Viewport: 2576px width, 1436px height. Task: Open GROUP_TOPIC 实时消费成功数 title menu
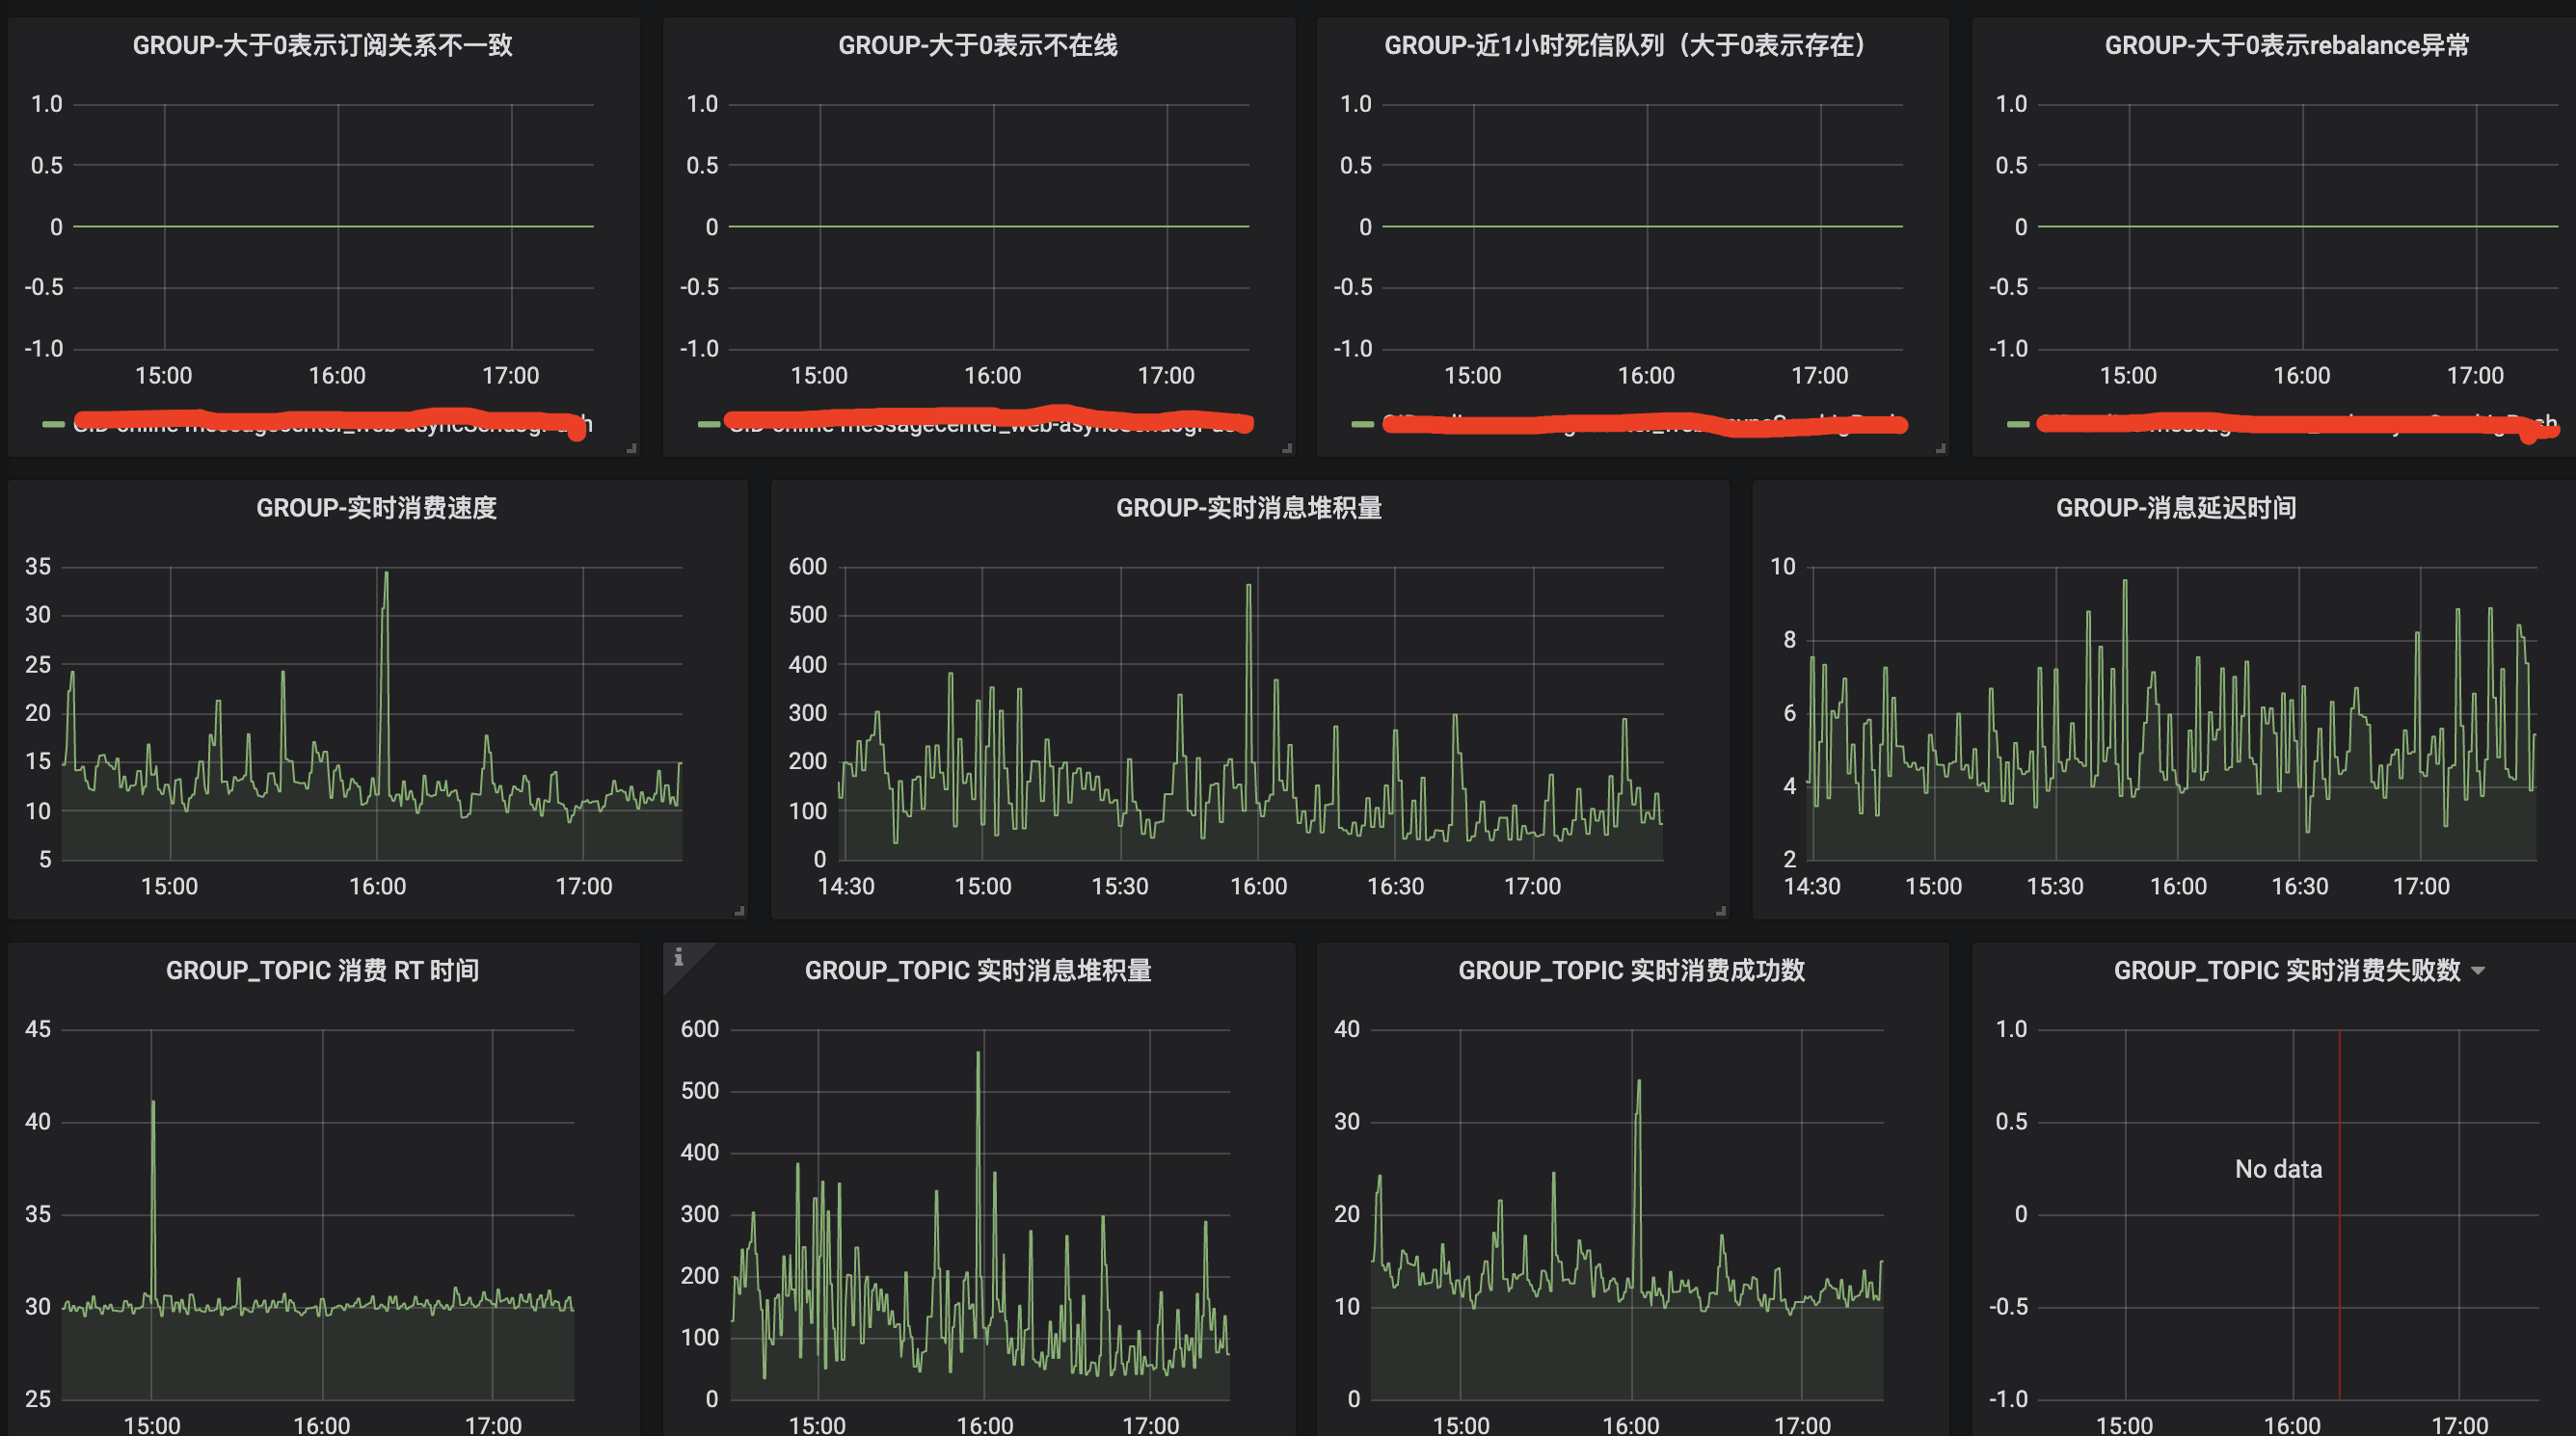1631,971
